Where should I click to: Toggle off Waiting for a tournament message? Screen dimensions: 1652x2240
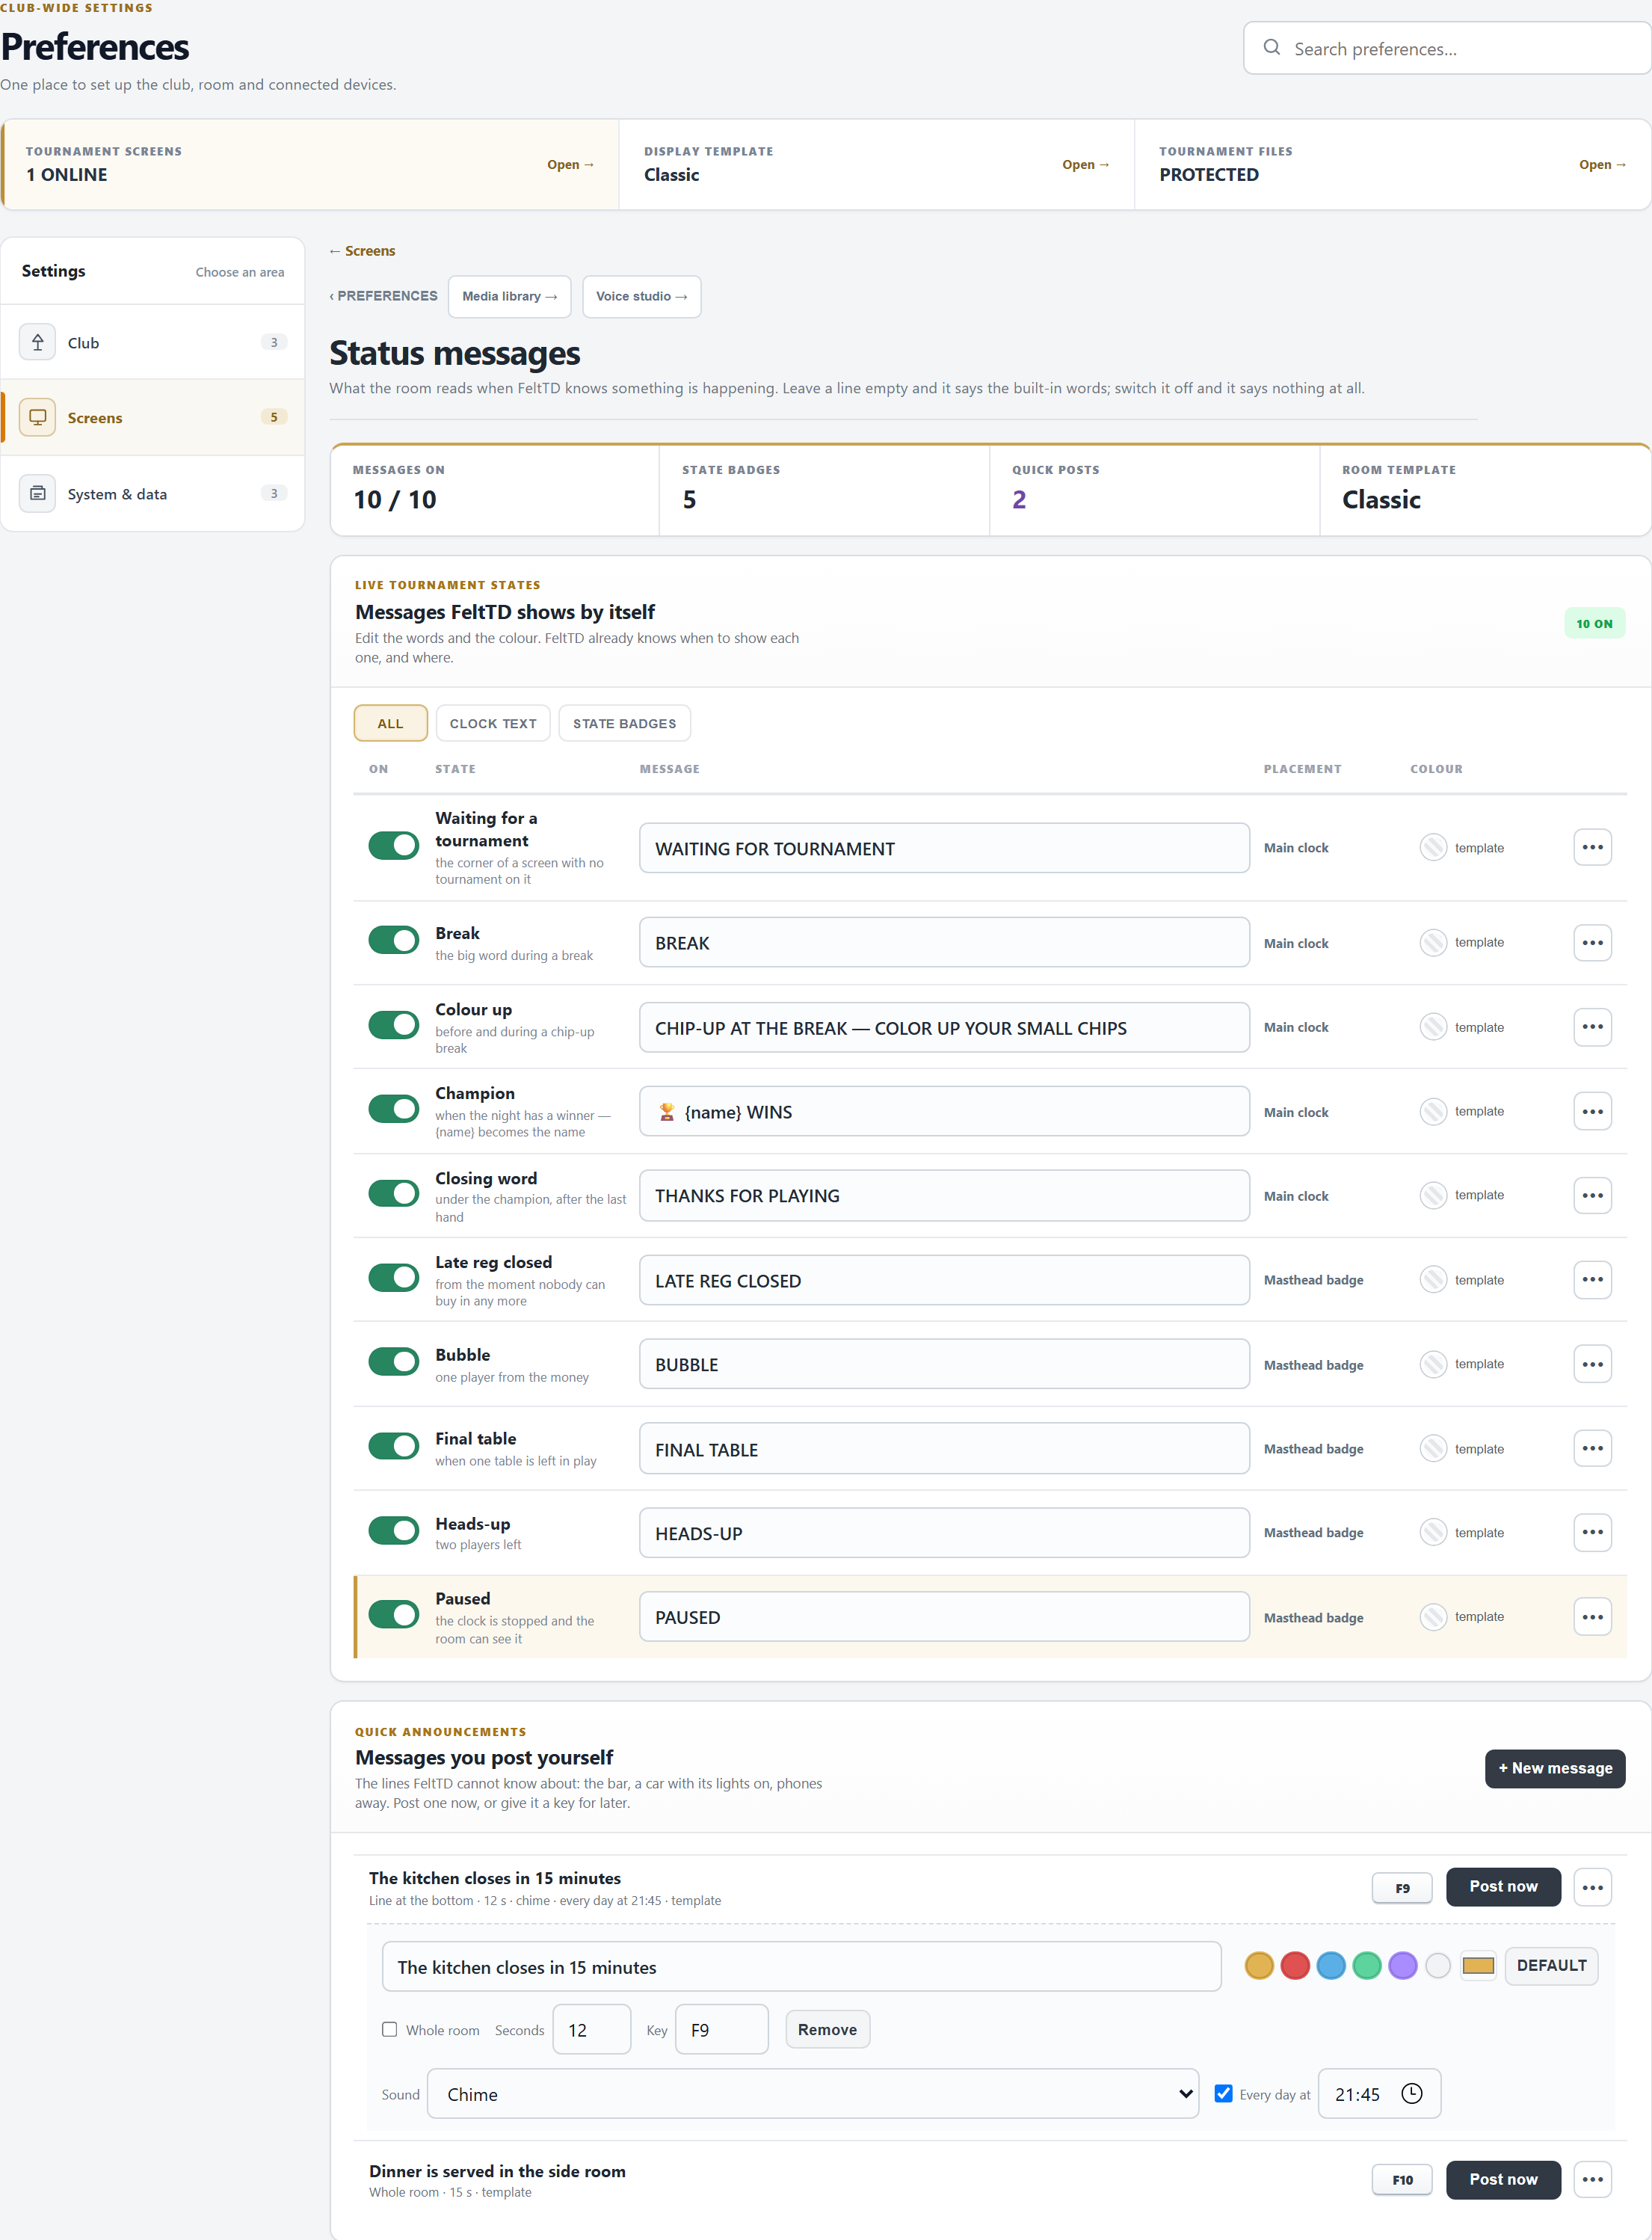point(393,845)
